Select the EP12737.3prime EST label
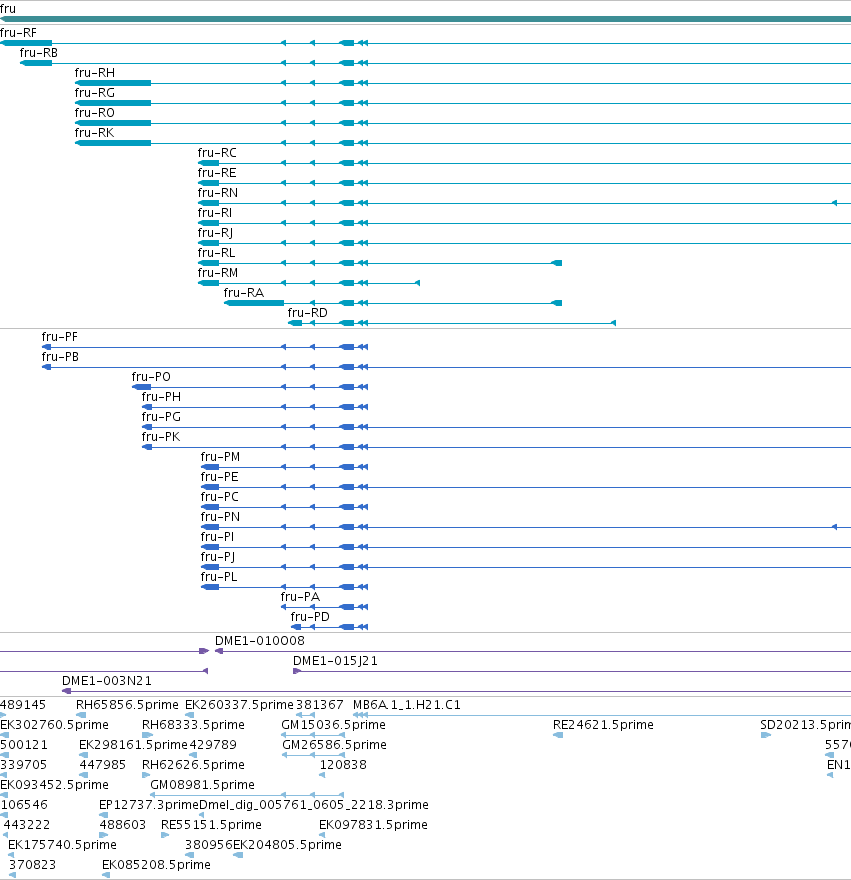 (x=149, y=805)
